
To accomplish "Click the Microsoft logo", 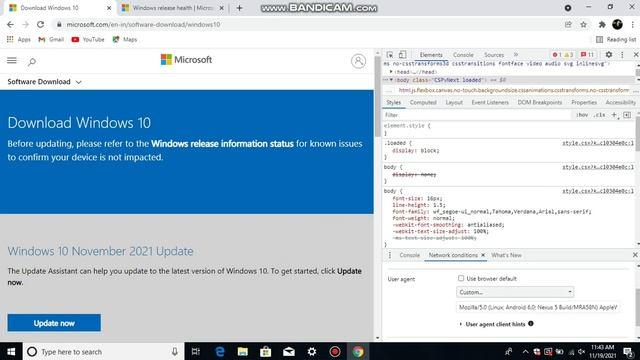I will click(x=186, y=60).
